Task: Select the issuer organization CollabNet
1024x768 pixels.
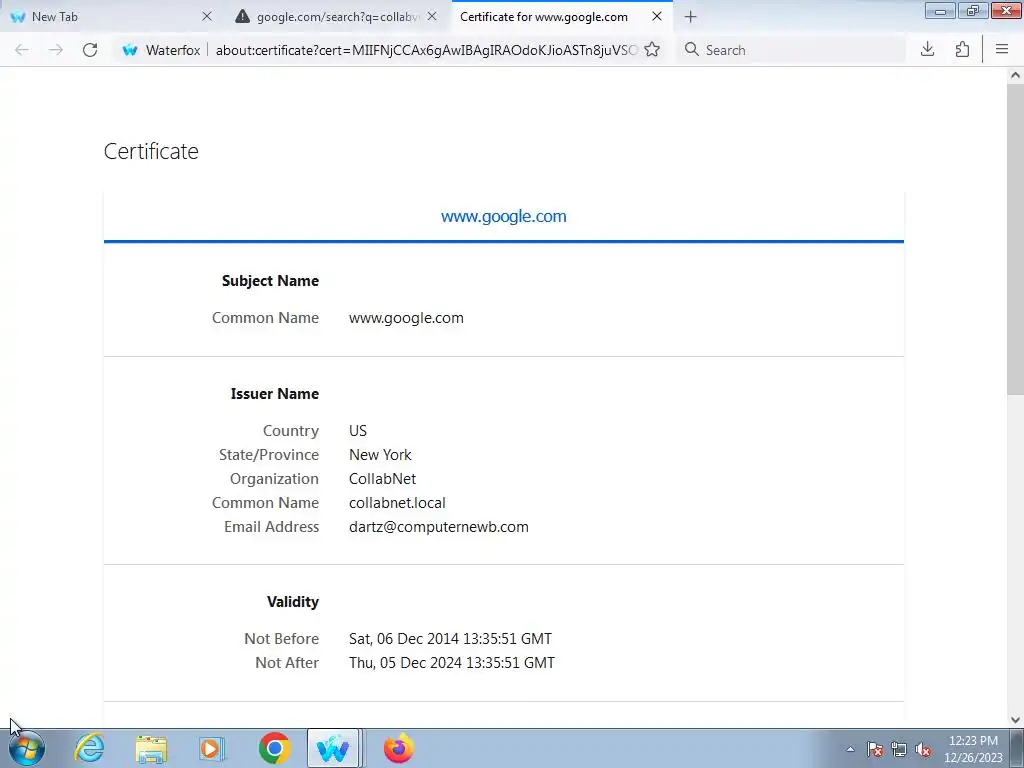Action: point(382,479)
